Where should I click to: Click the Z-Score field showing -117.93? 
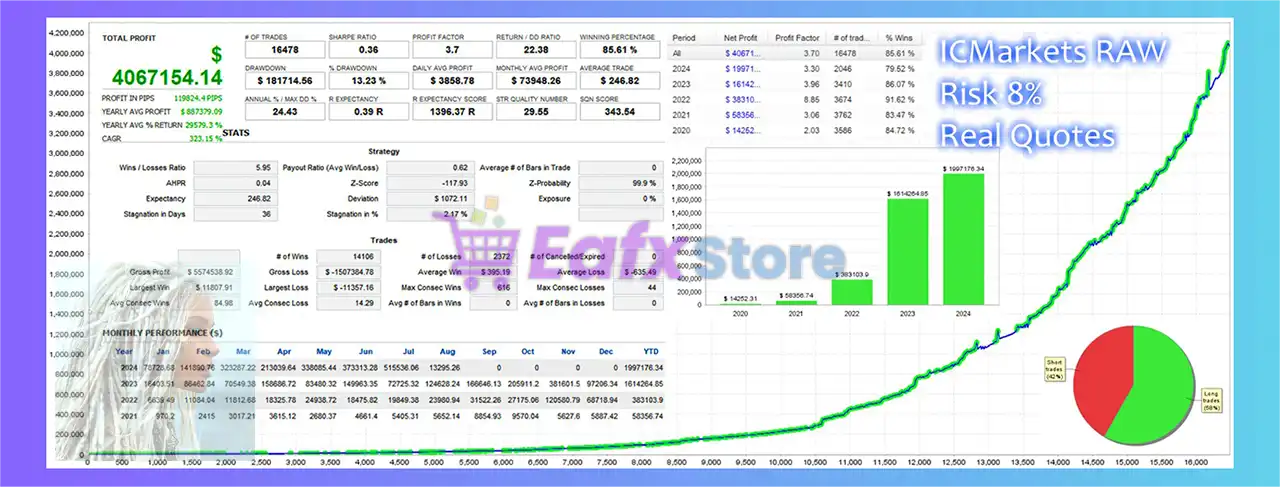pos(428,183)
